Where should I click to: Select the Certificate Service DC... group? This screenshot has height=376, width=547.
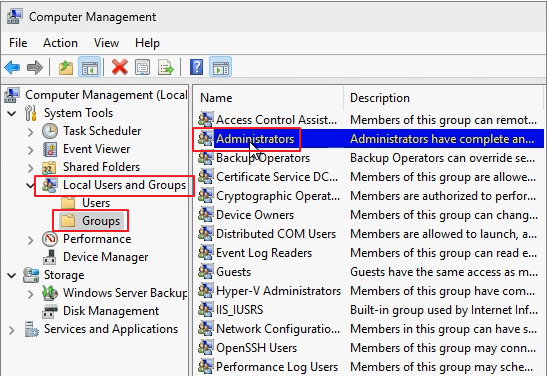277,176
